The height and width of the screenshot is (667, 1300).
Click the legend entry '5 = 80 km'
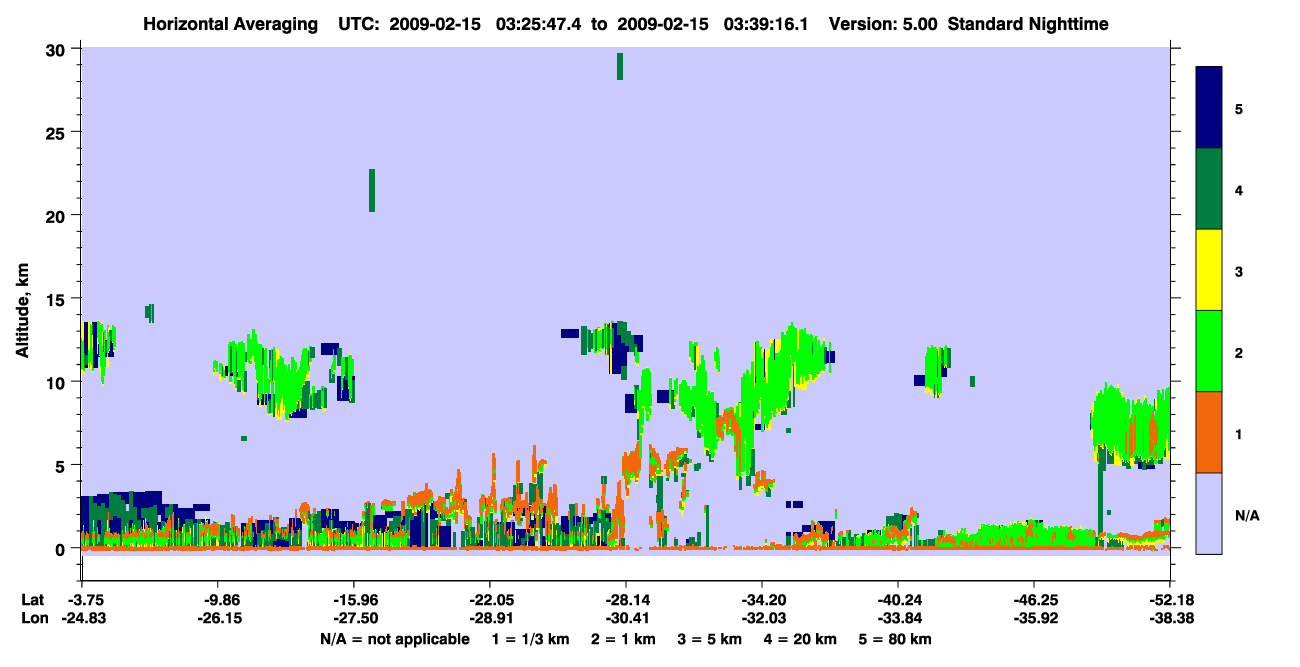894,639
